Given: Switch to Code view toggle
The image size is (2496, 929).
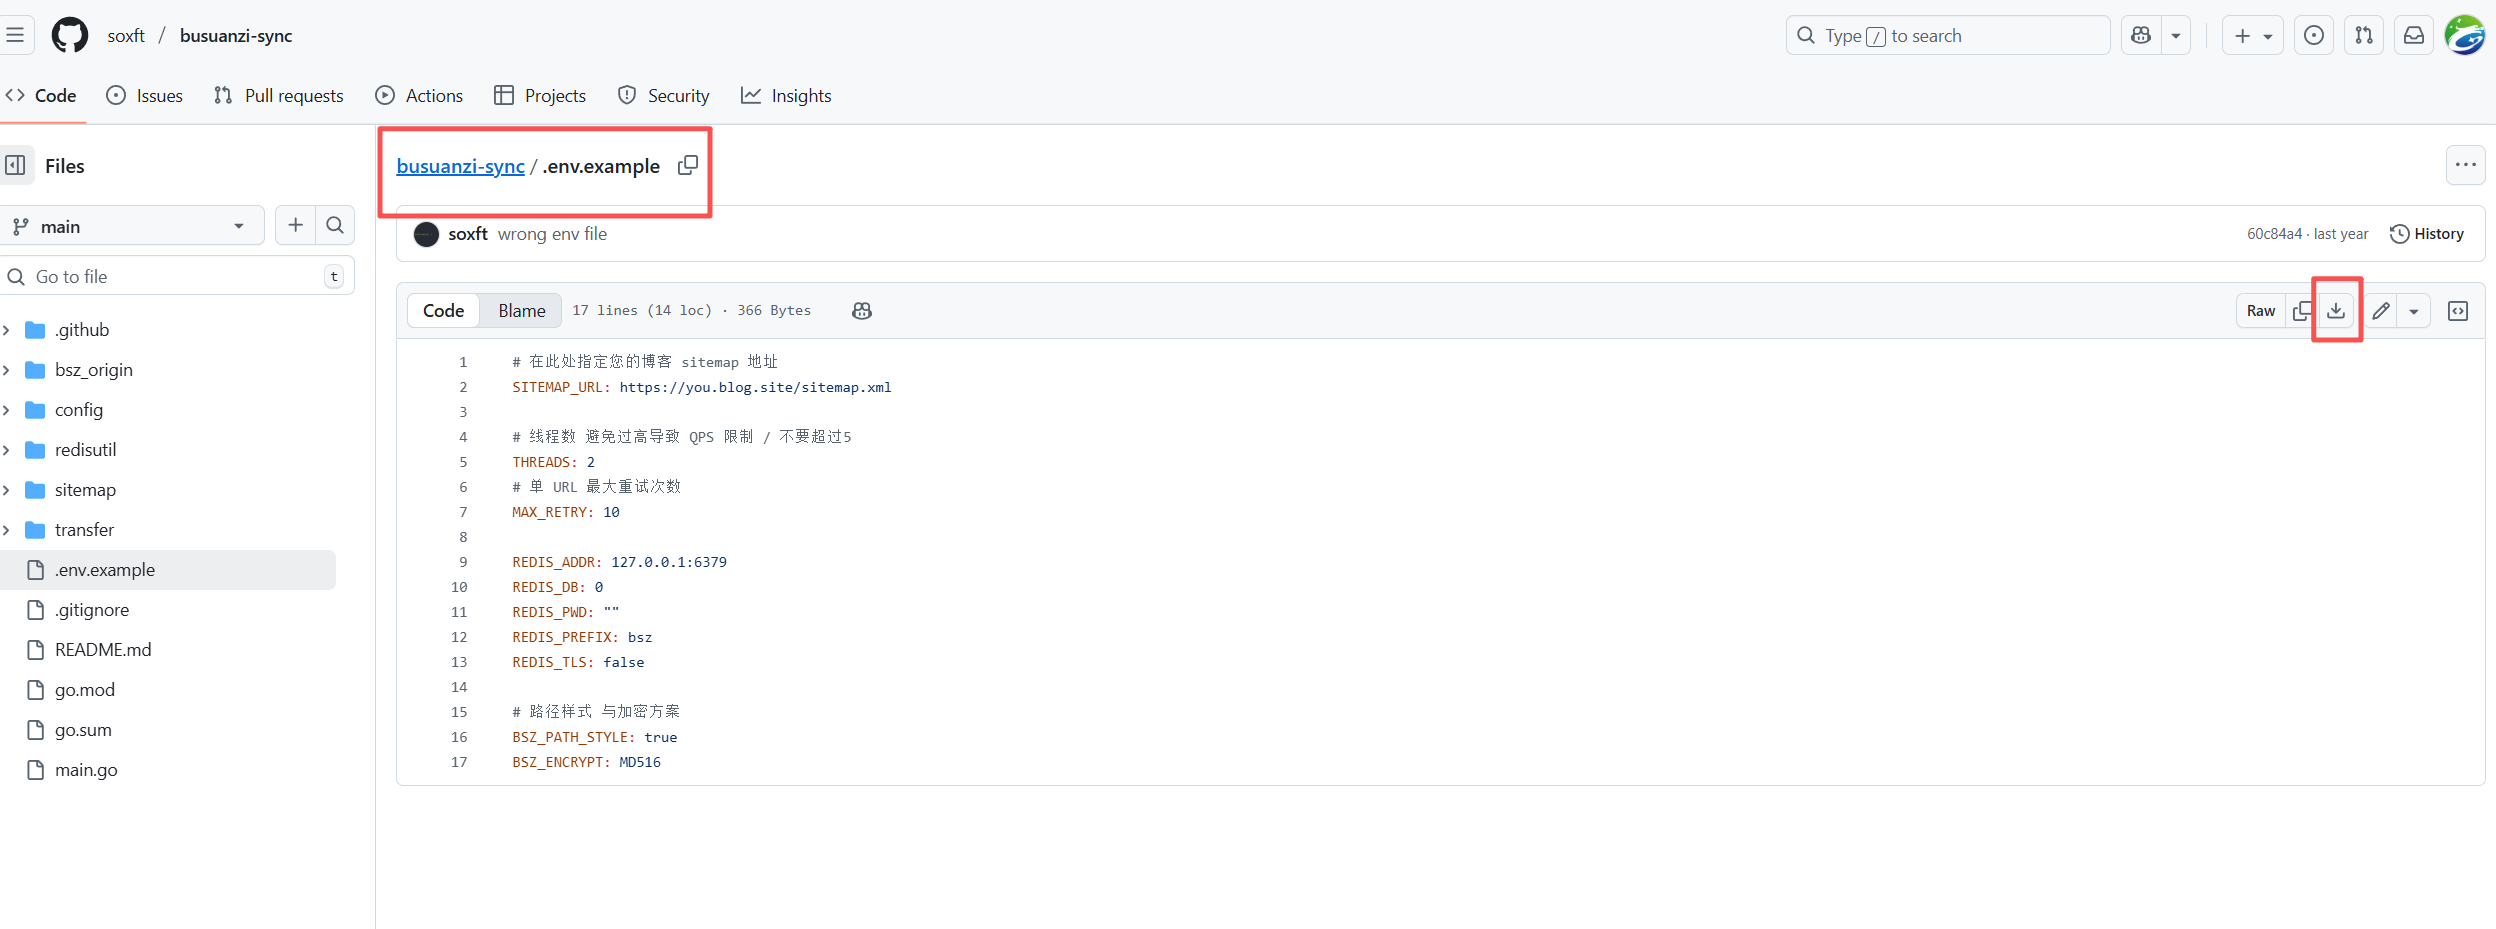Looking at the screenshot, I should pyautogui.click(x=443, y=311).
